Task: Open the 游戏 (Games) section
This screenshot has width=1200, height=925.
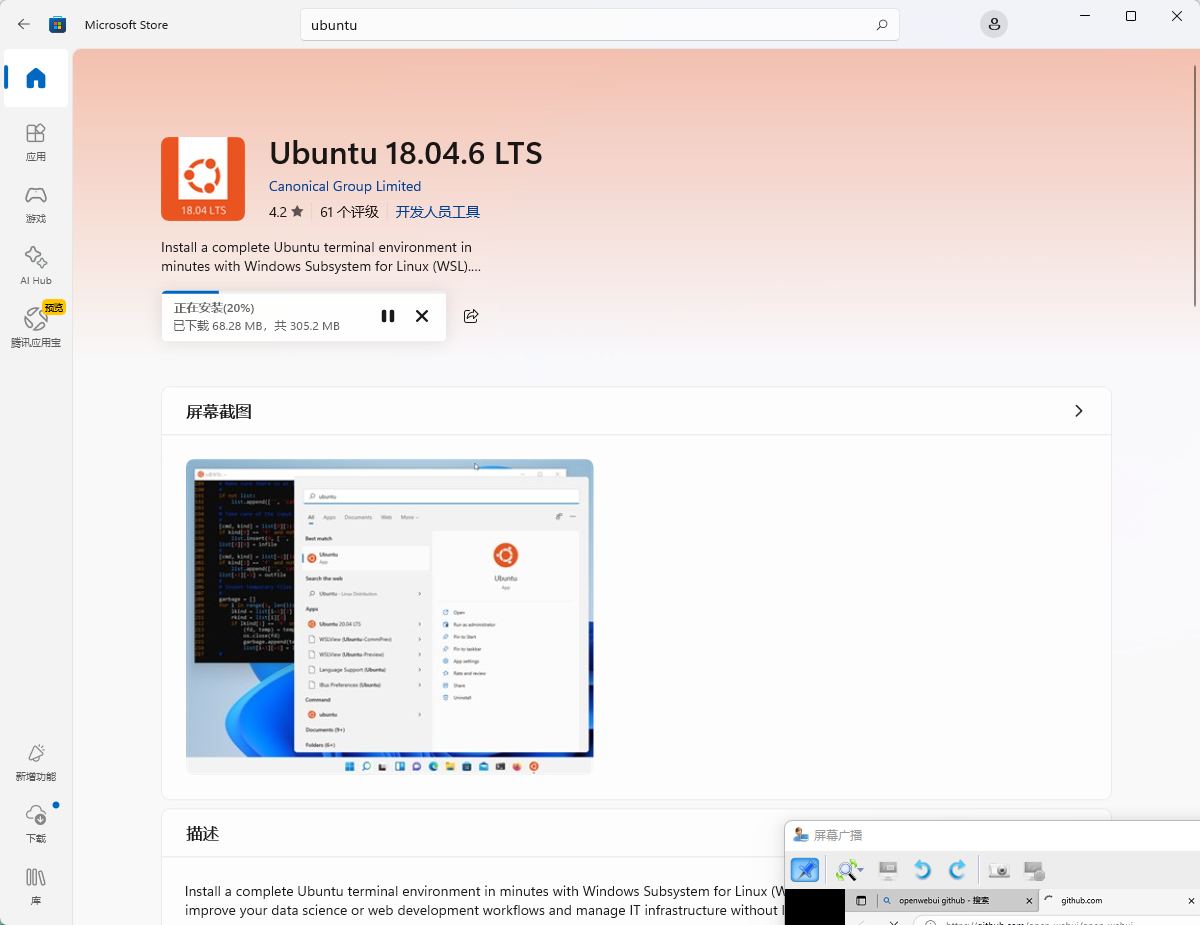Action: pyautogui.click(x=36, y=205)
